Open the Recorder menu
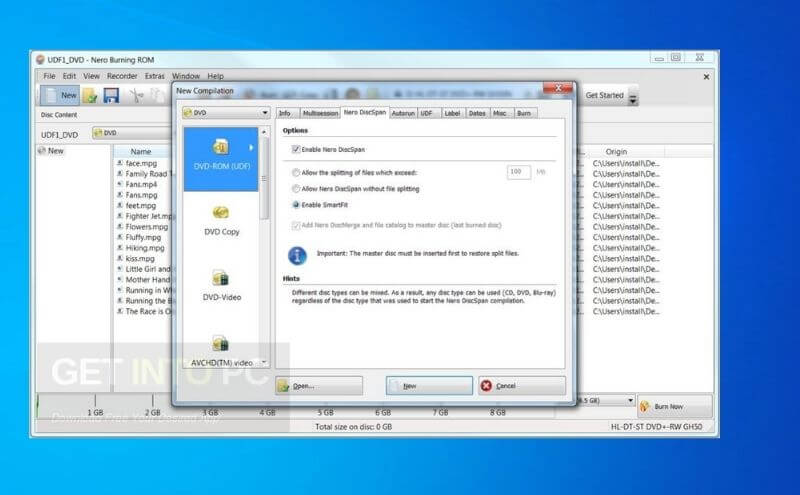The image size is (800, 495). coord(122,76)
